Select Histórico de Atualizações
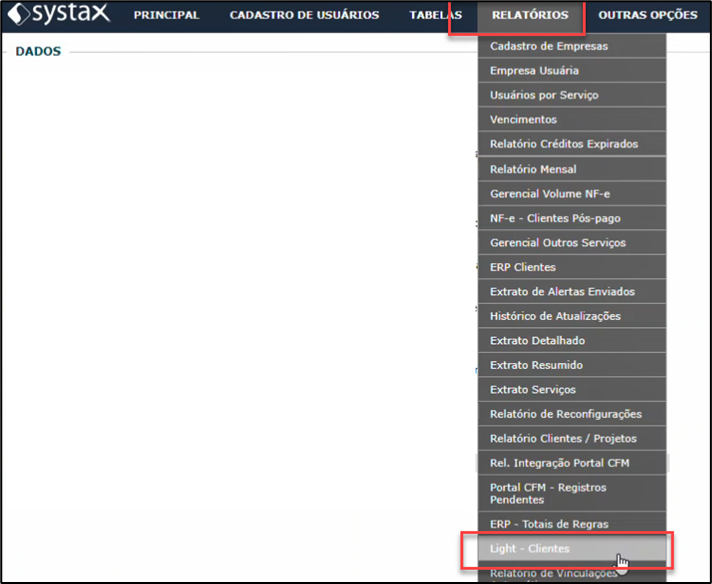The image size is (712, 584). (x=572, y=316)
